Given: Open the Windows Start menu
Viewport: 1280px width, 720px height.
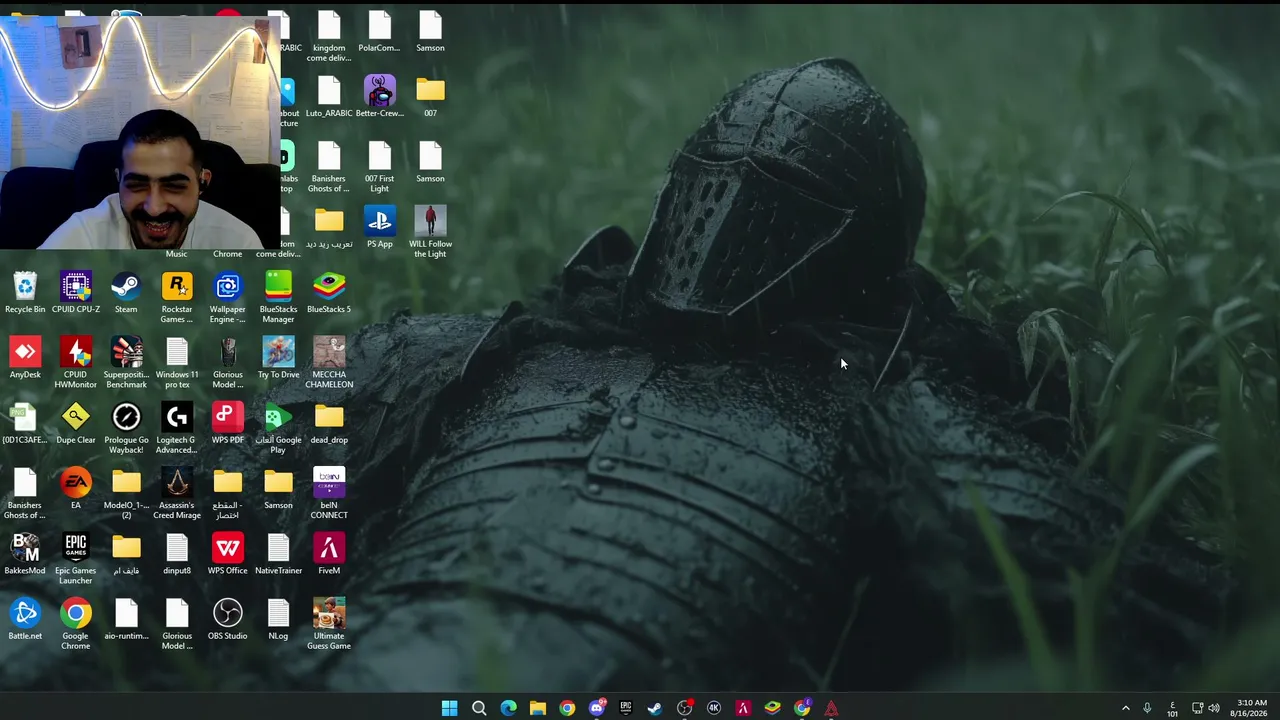Looking at the screenshot, I should pos(449,708).
